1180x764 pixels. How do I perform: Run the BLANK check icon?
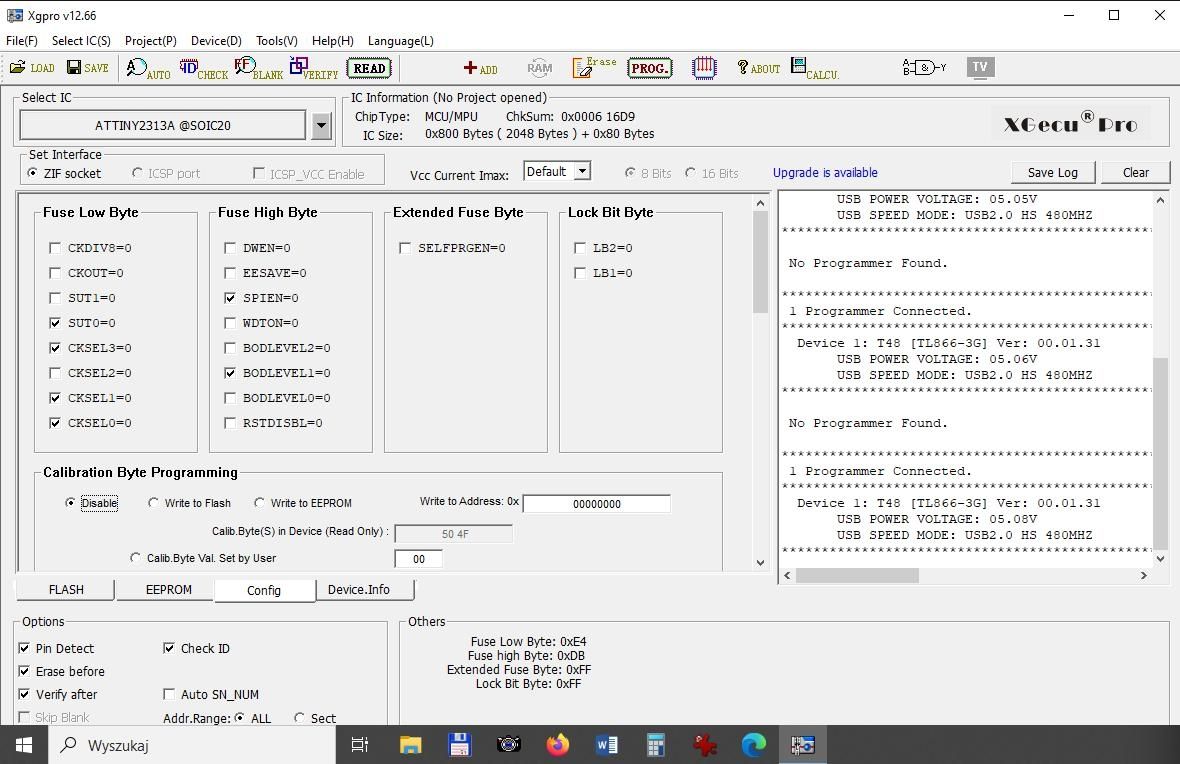coord(258,68)
